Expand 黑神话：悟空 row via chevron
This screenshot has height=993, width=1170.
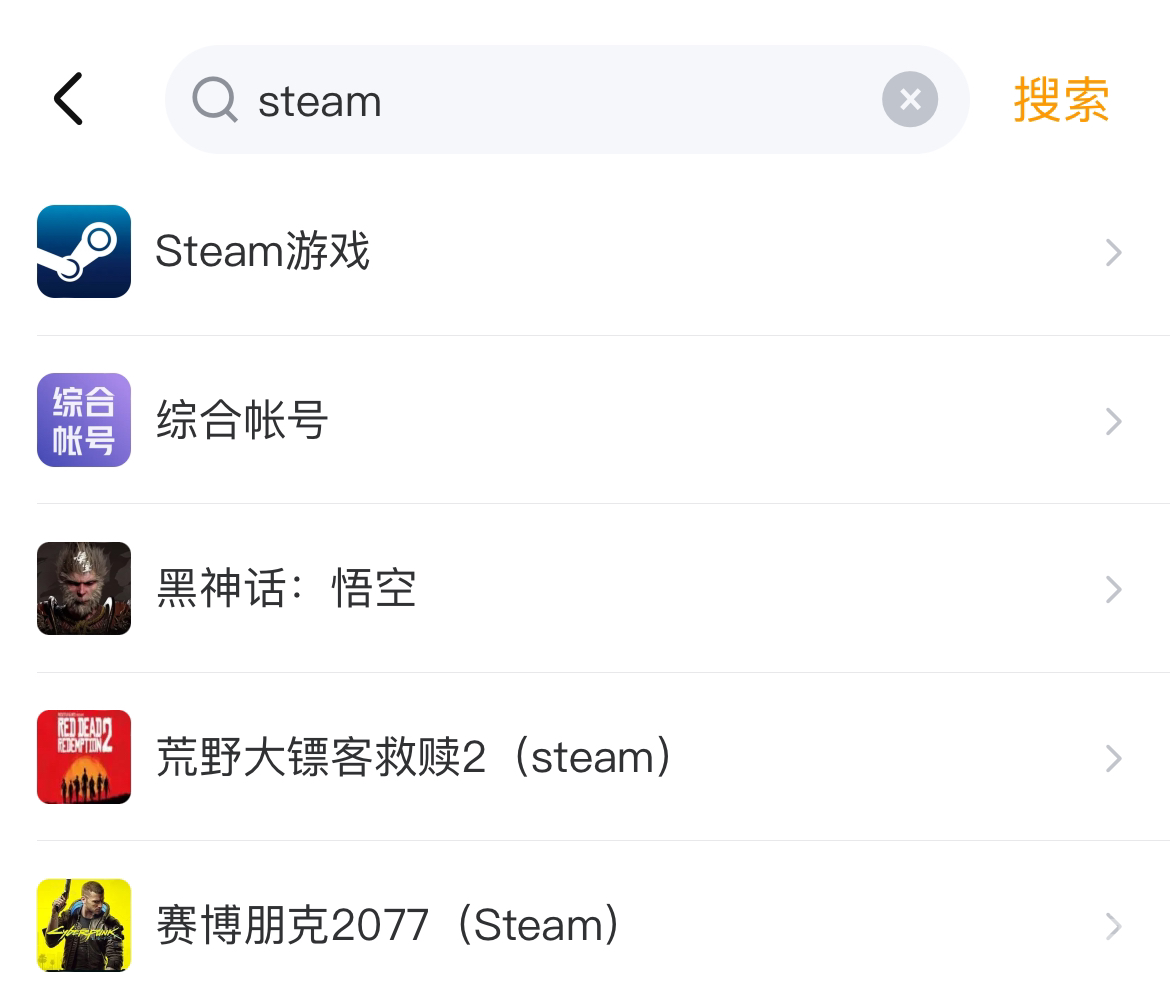[x=1113, y=589]
